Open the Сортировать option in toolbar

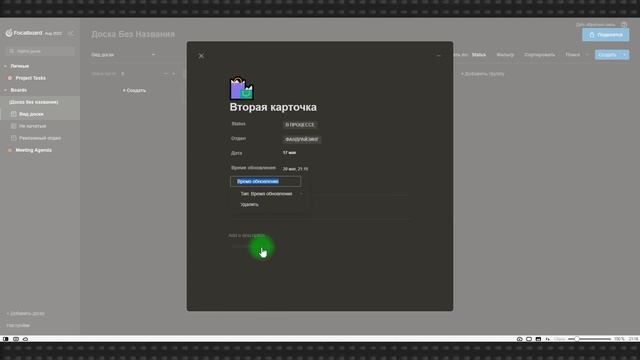(540, 55)
